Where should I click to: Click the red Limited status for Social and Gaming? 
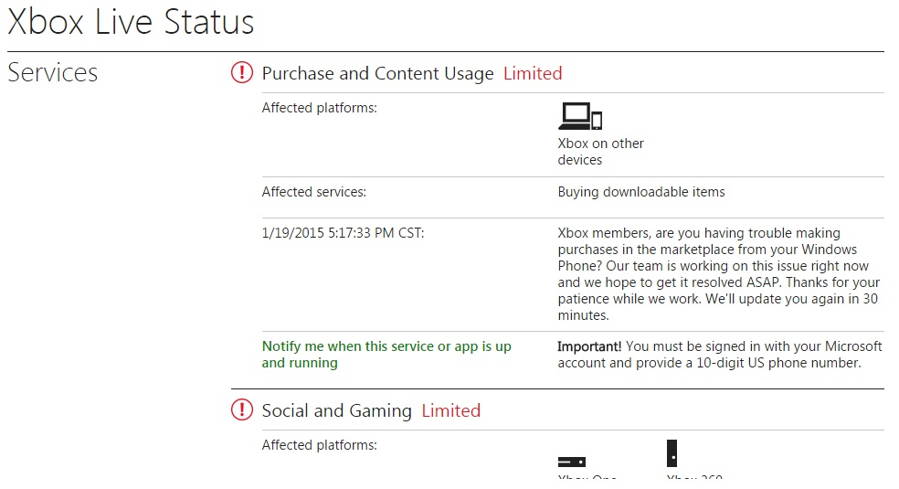tap(450, 410)
